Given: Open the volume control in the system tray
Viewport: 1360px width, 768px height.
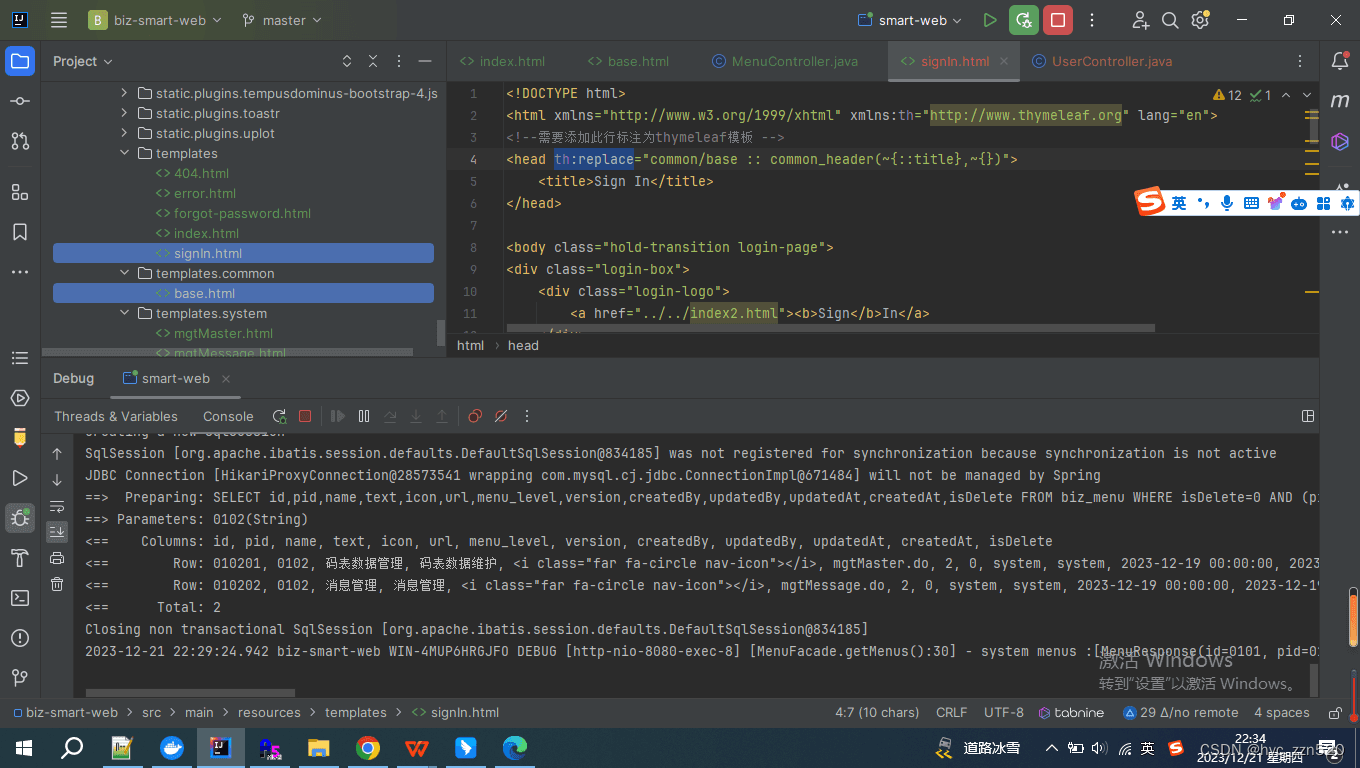Looking at the screenshot, I should [x=1097, y=747].
